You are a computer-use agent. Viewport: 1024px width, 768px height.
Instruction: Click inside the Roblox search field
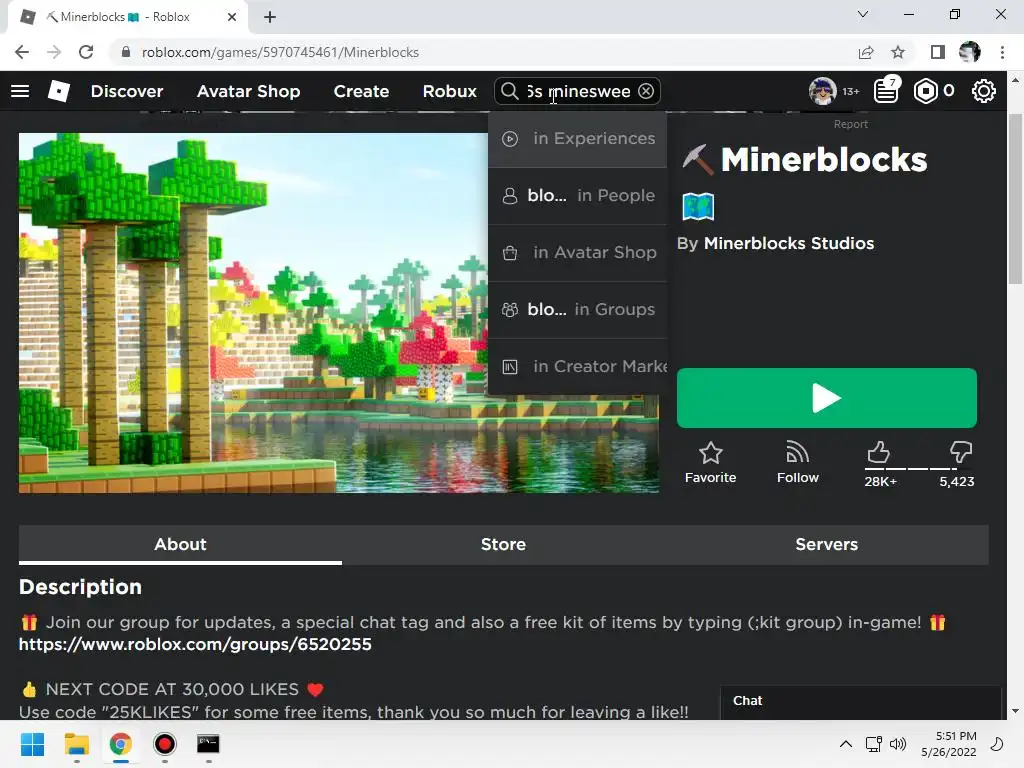[579, 91]
